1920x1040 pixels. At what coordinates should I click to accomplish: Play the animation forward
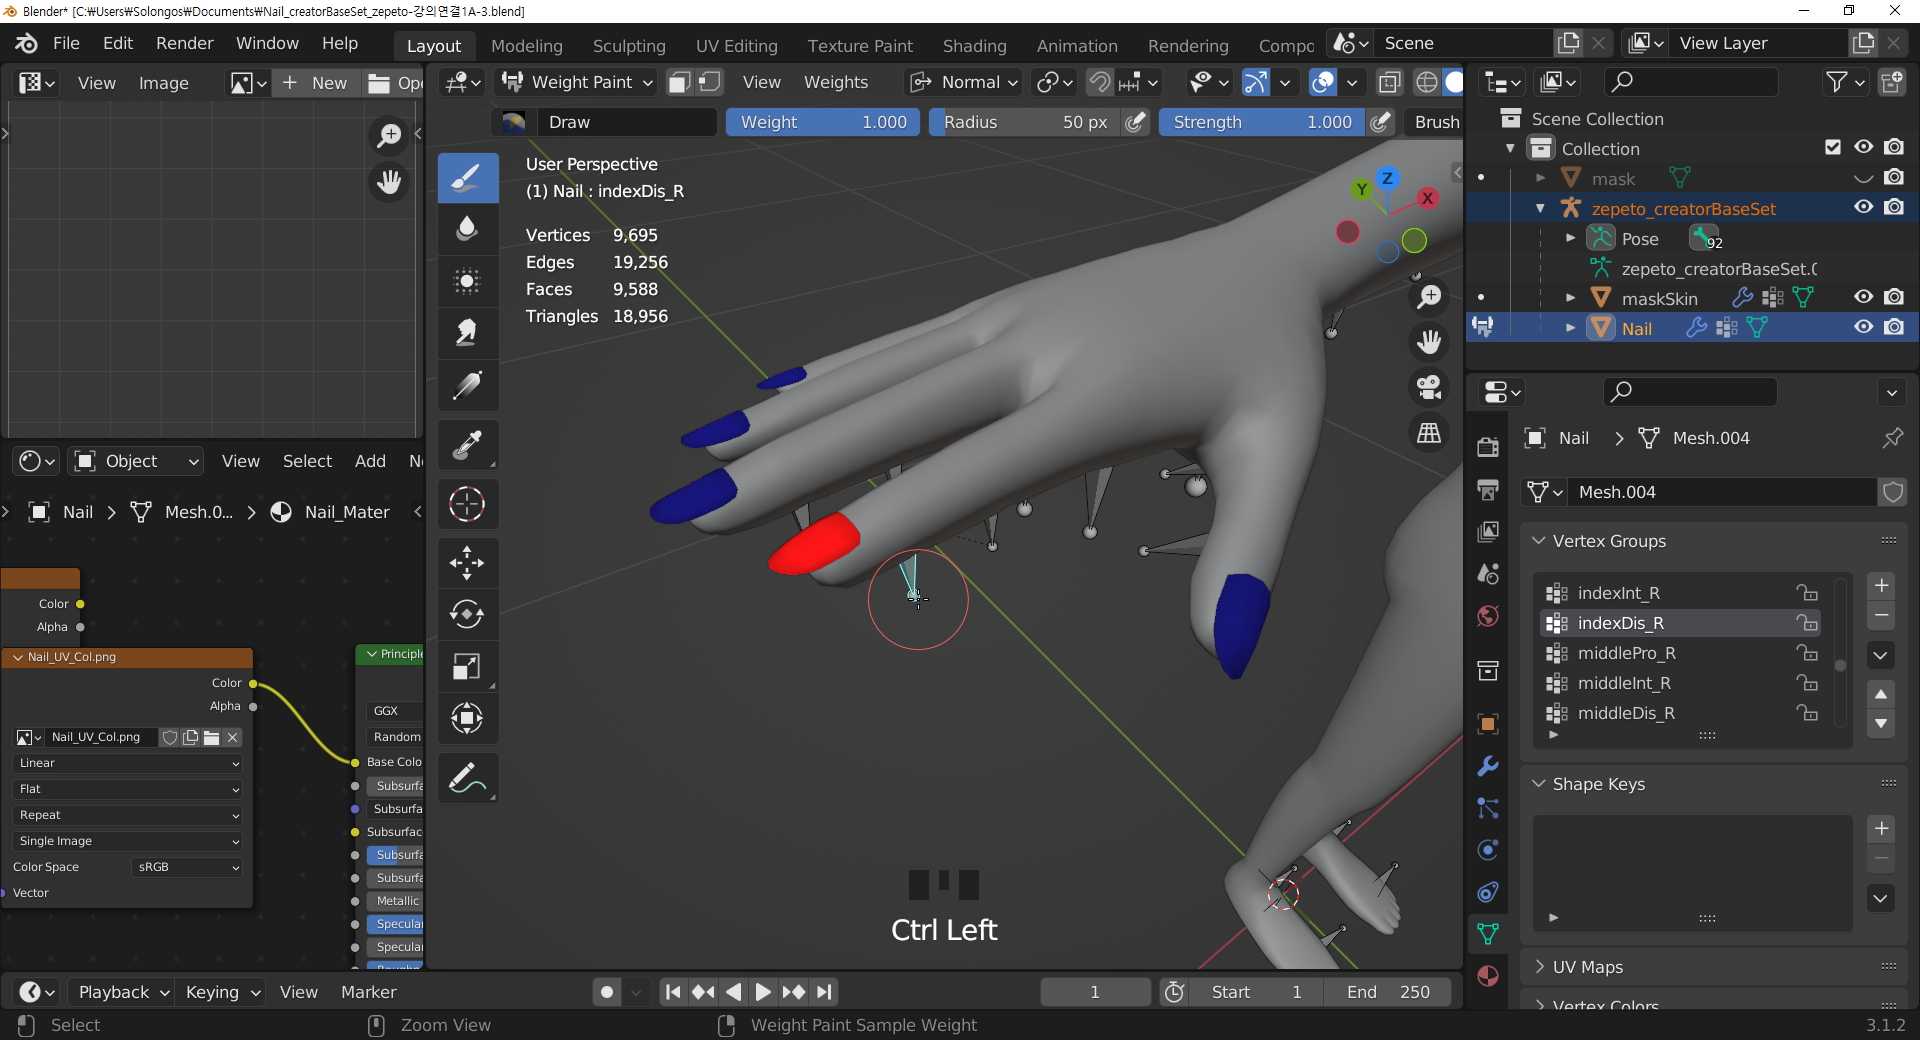[x=763, y=992]
